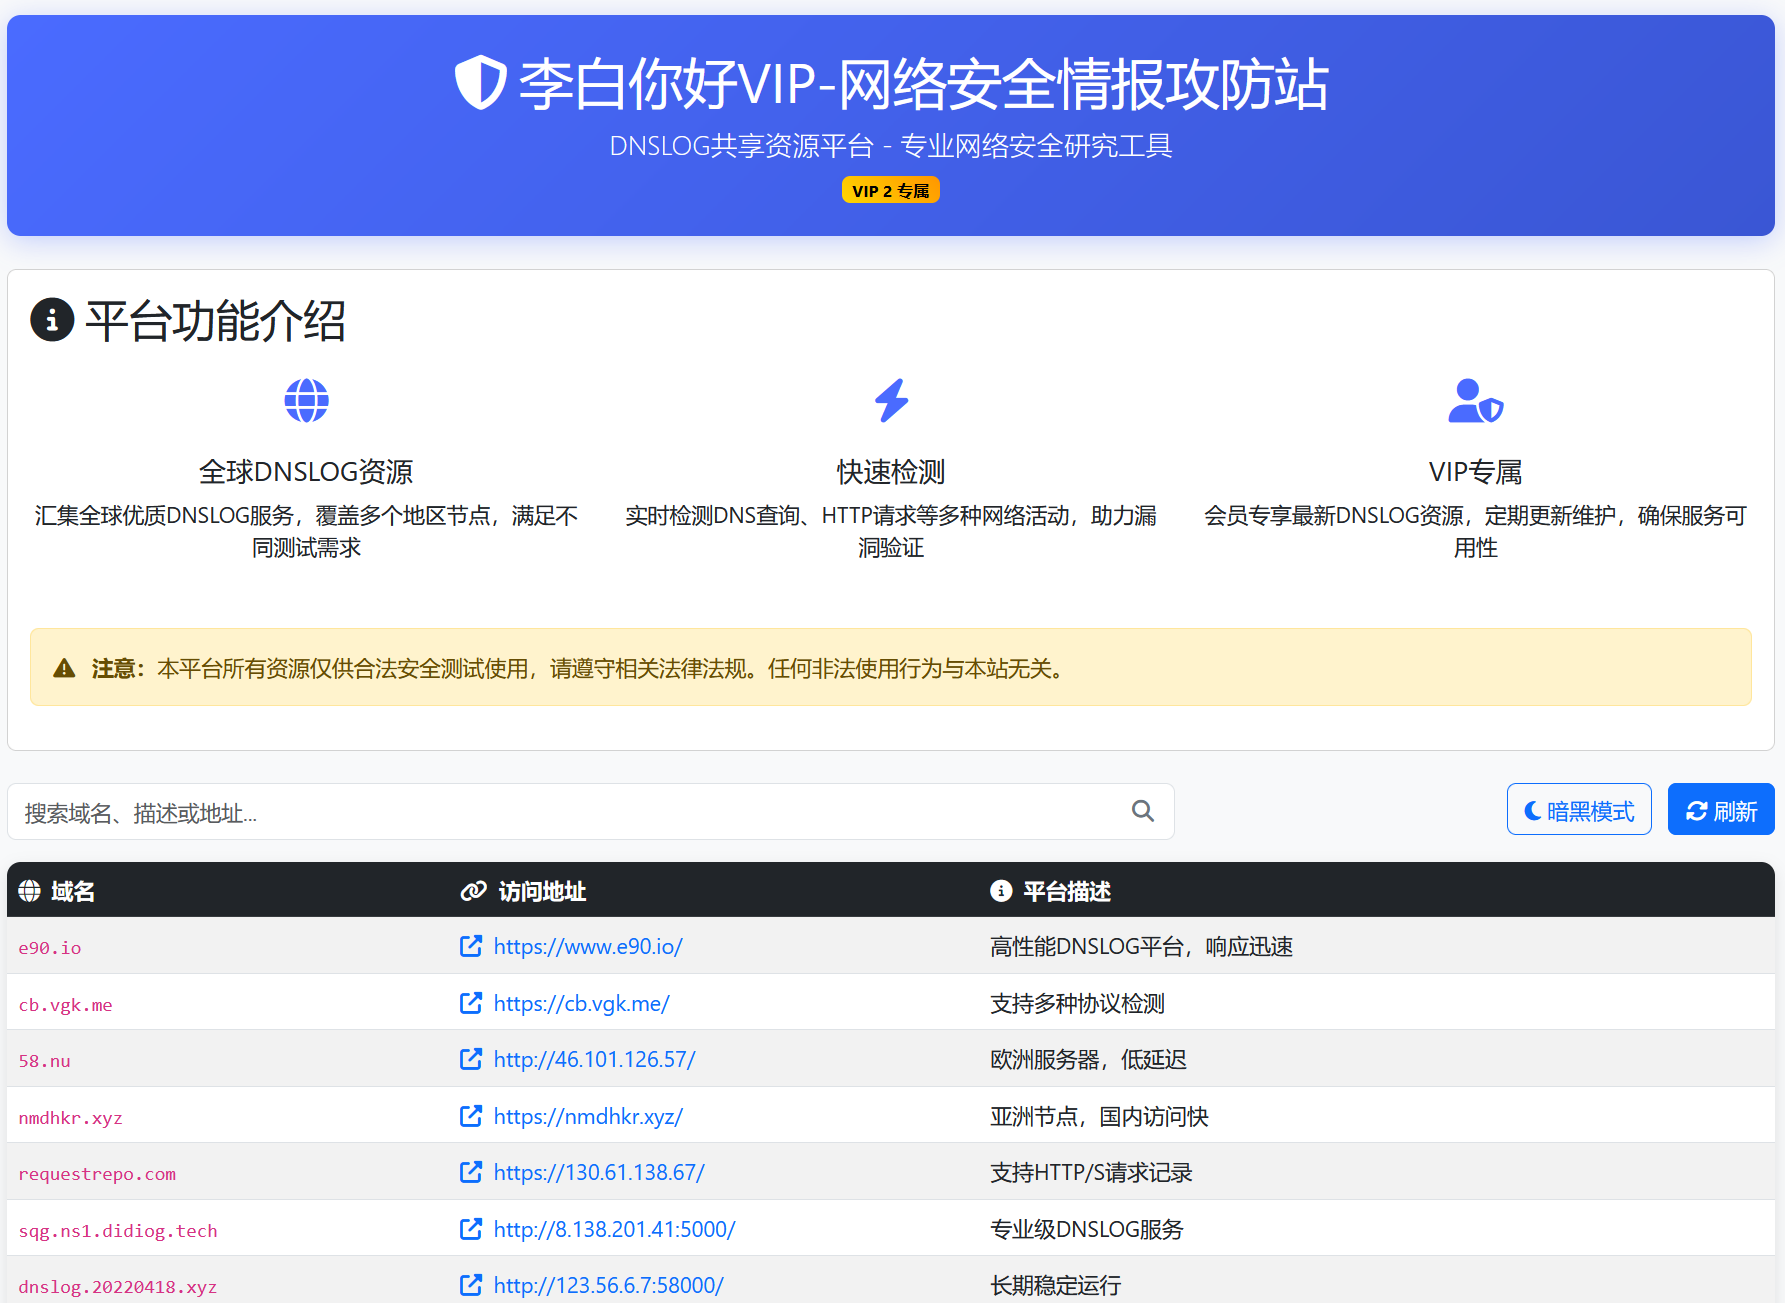Viewport: 1785px width, 1303px height.
Task: Click description 高性能DNSLOG平台，响应迅速
Action: (x=1141, y=946)
